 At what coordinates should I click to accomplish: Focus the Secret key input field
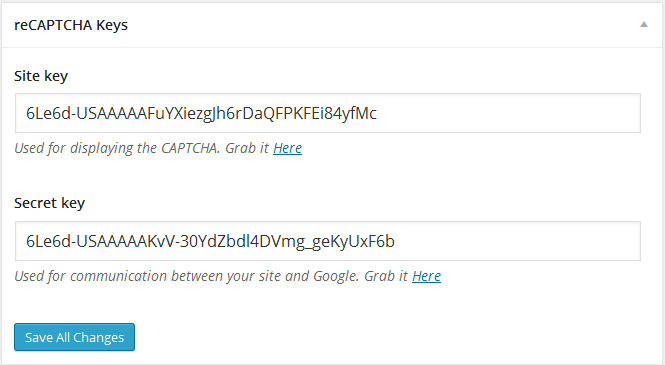[328, 241]
